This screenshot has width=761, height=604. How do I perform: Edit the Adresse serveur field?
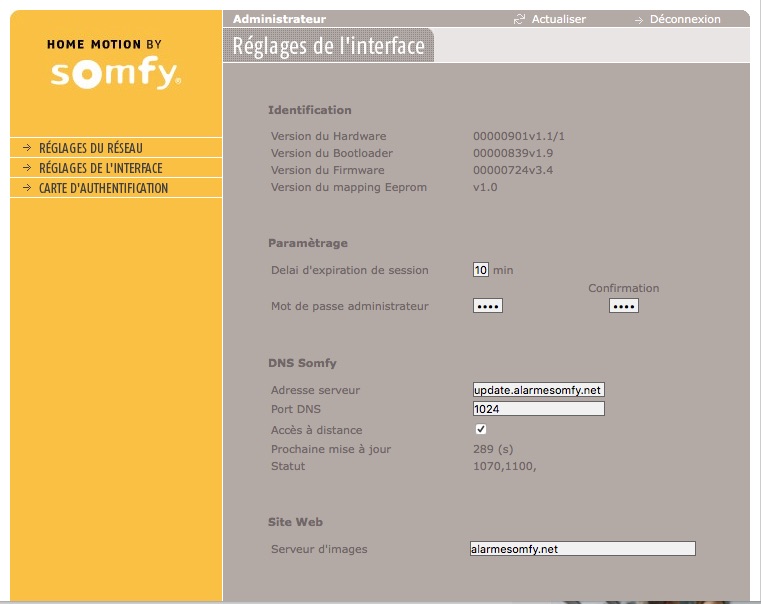tap(539, 390)
